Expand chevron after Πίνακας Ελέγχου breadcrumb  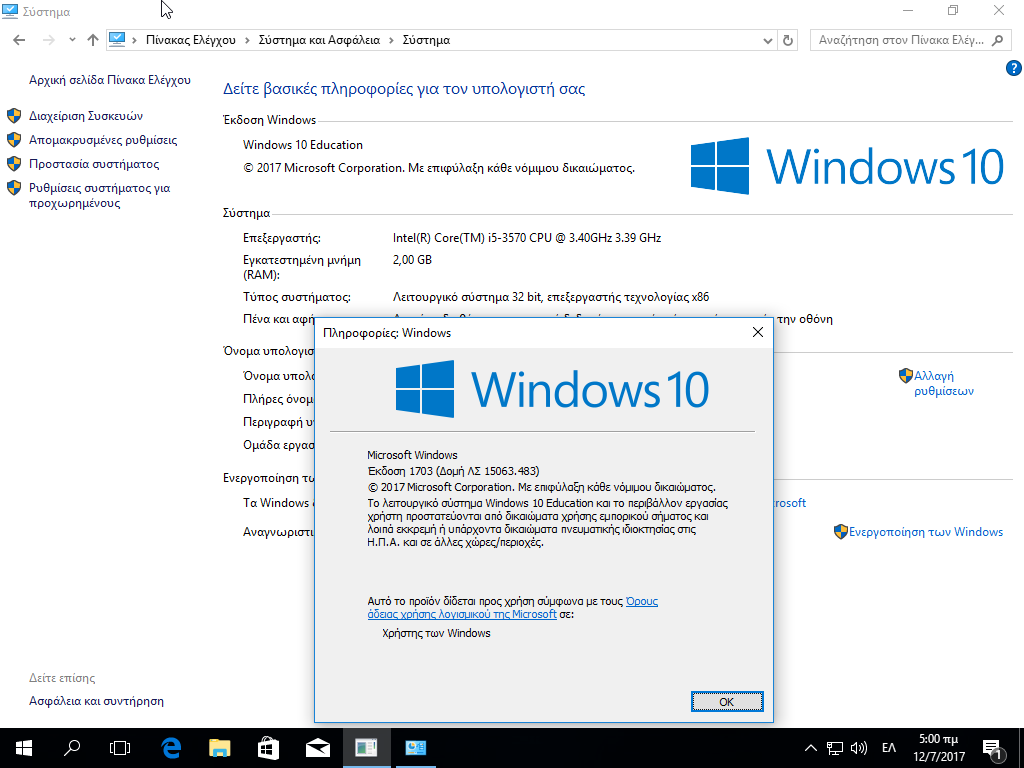coord(248,40)
